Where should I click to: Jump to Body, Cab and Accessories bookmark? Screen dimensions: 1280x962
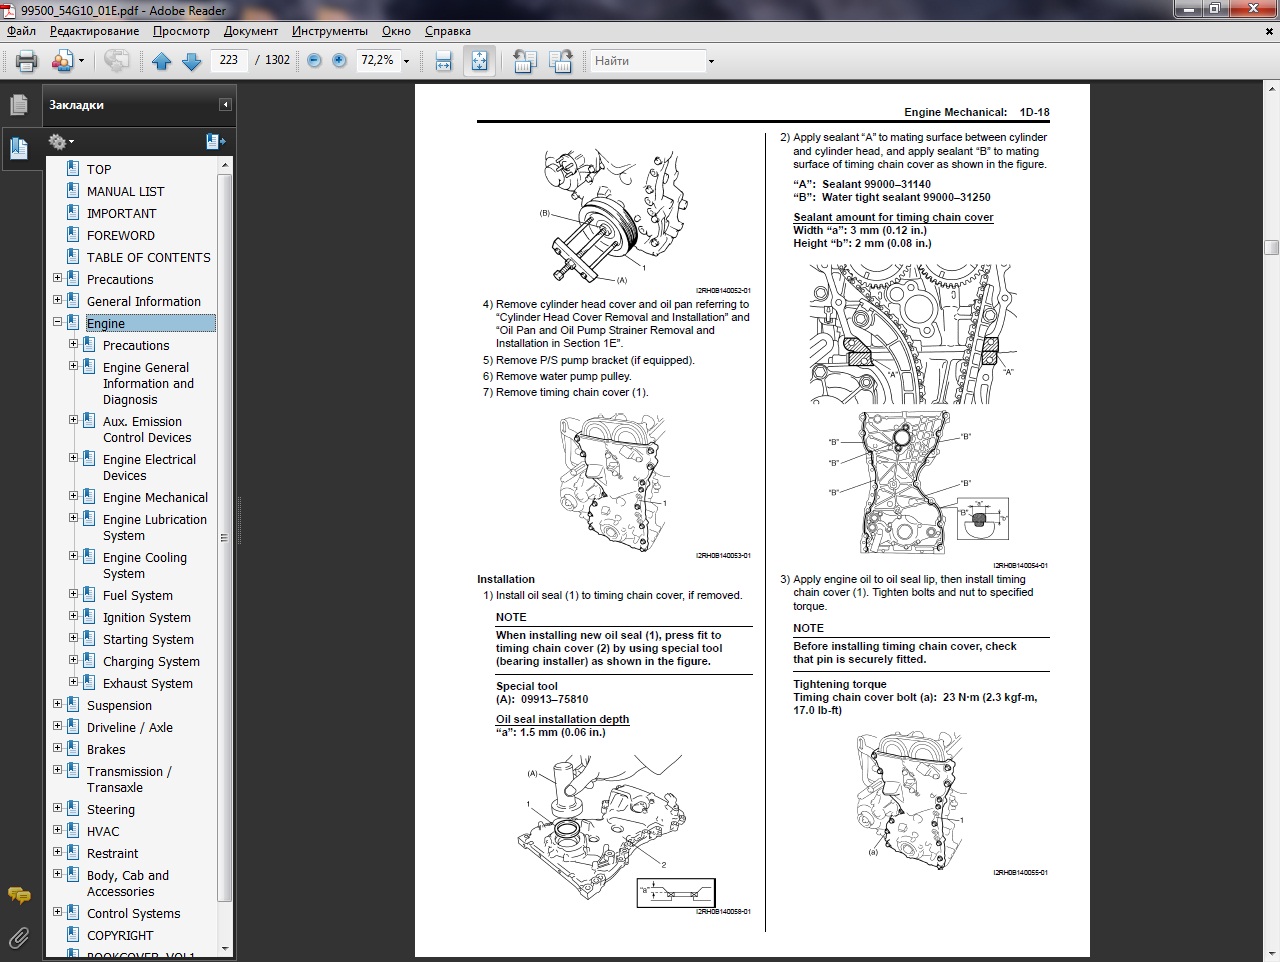(127, 883)
